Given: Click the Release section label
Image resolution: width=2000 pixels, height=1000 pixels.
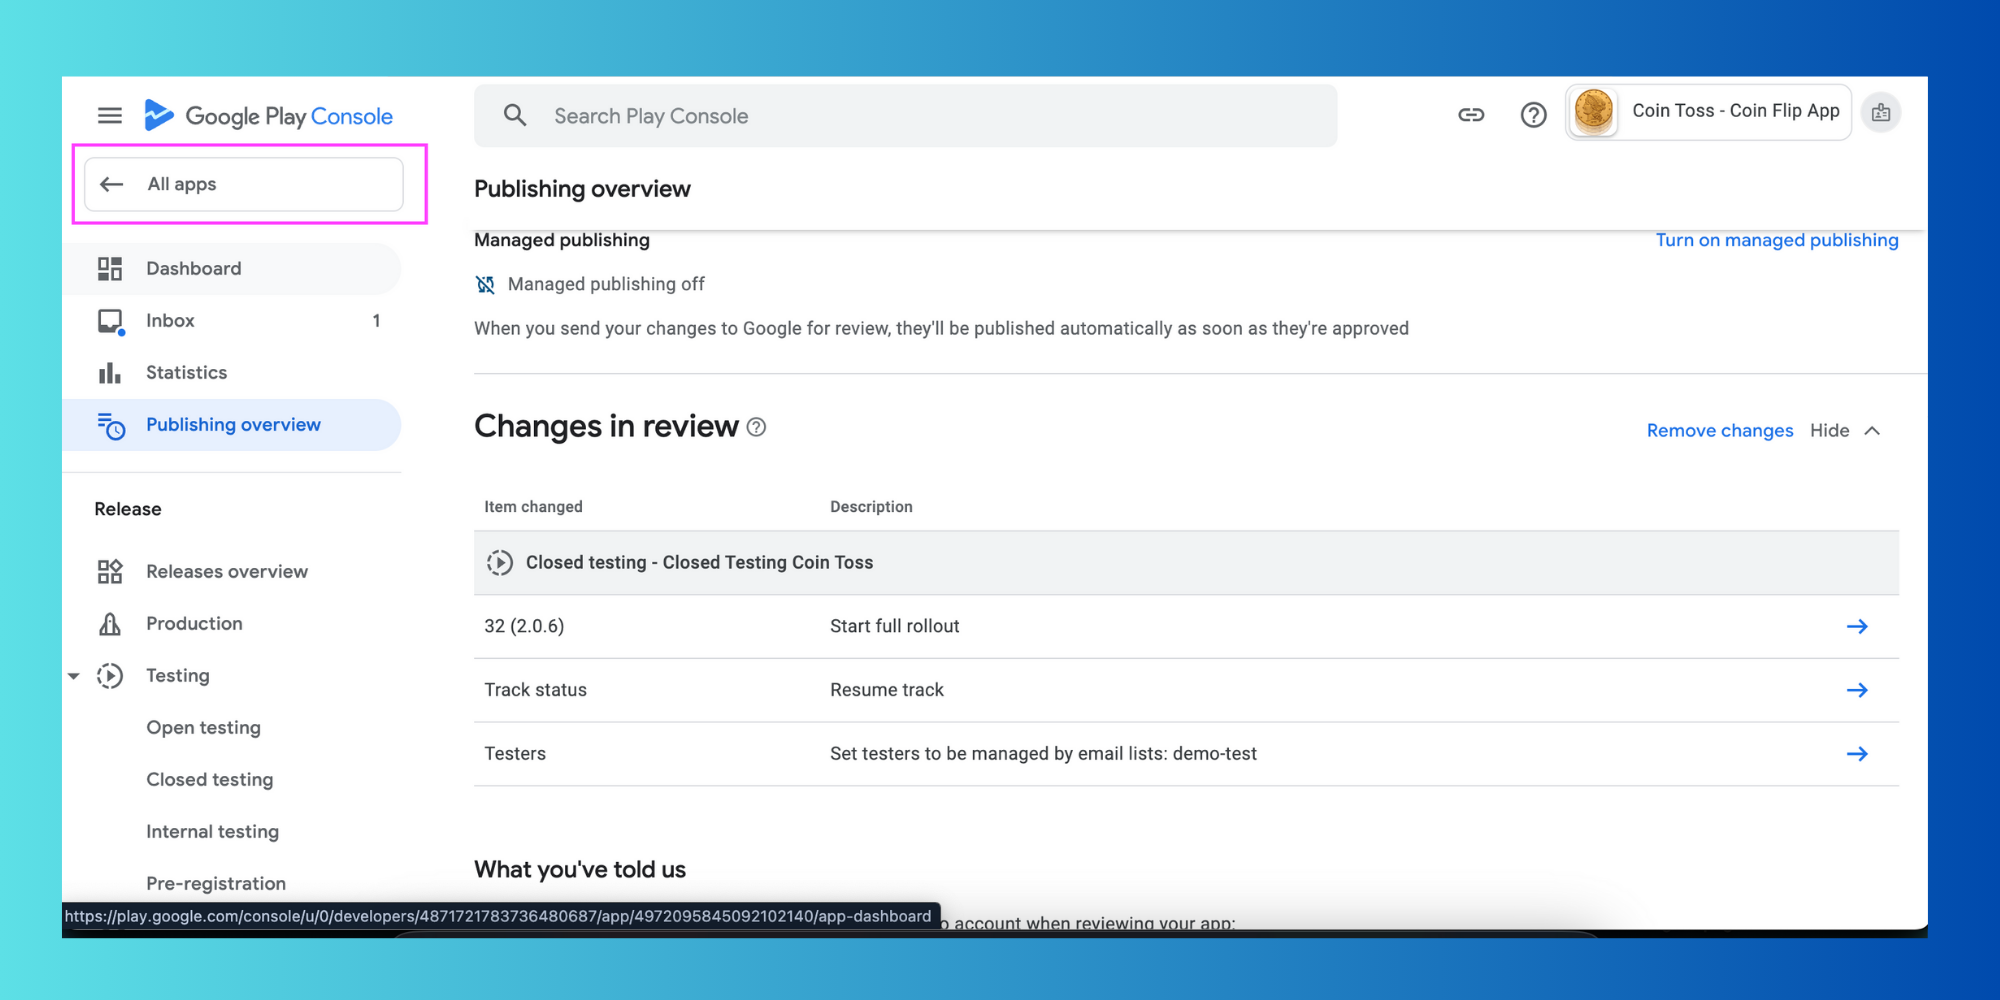Looking at the screenshot, I should pos(128,509).
